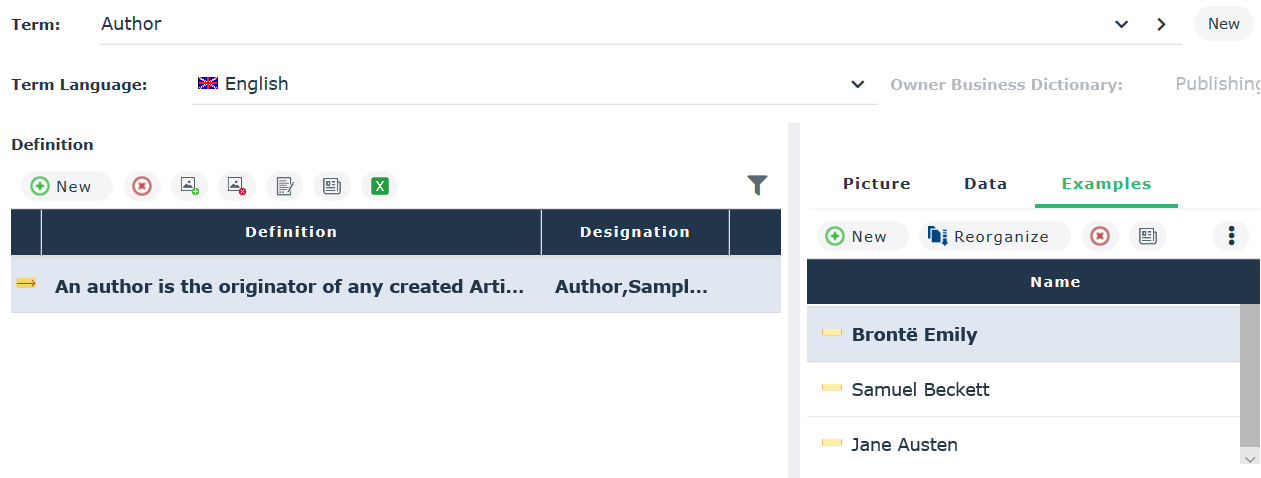Image resolution: width=1261 pixels, height=478 pixels.
Task: Click the details view icon in Definition toolbar
Action: pos(331,186)
